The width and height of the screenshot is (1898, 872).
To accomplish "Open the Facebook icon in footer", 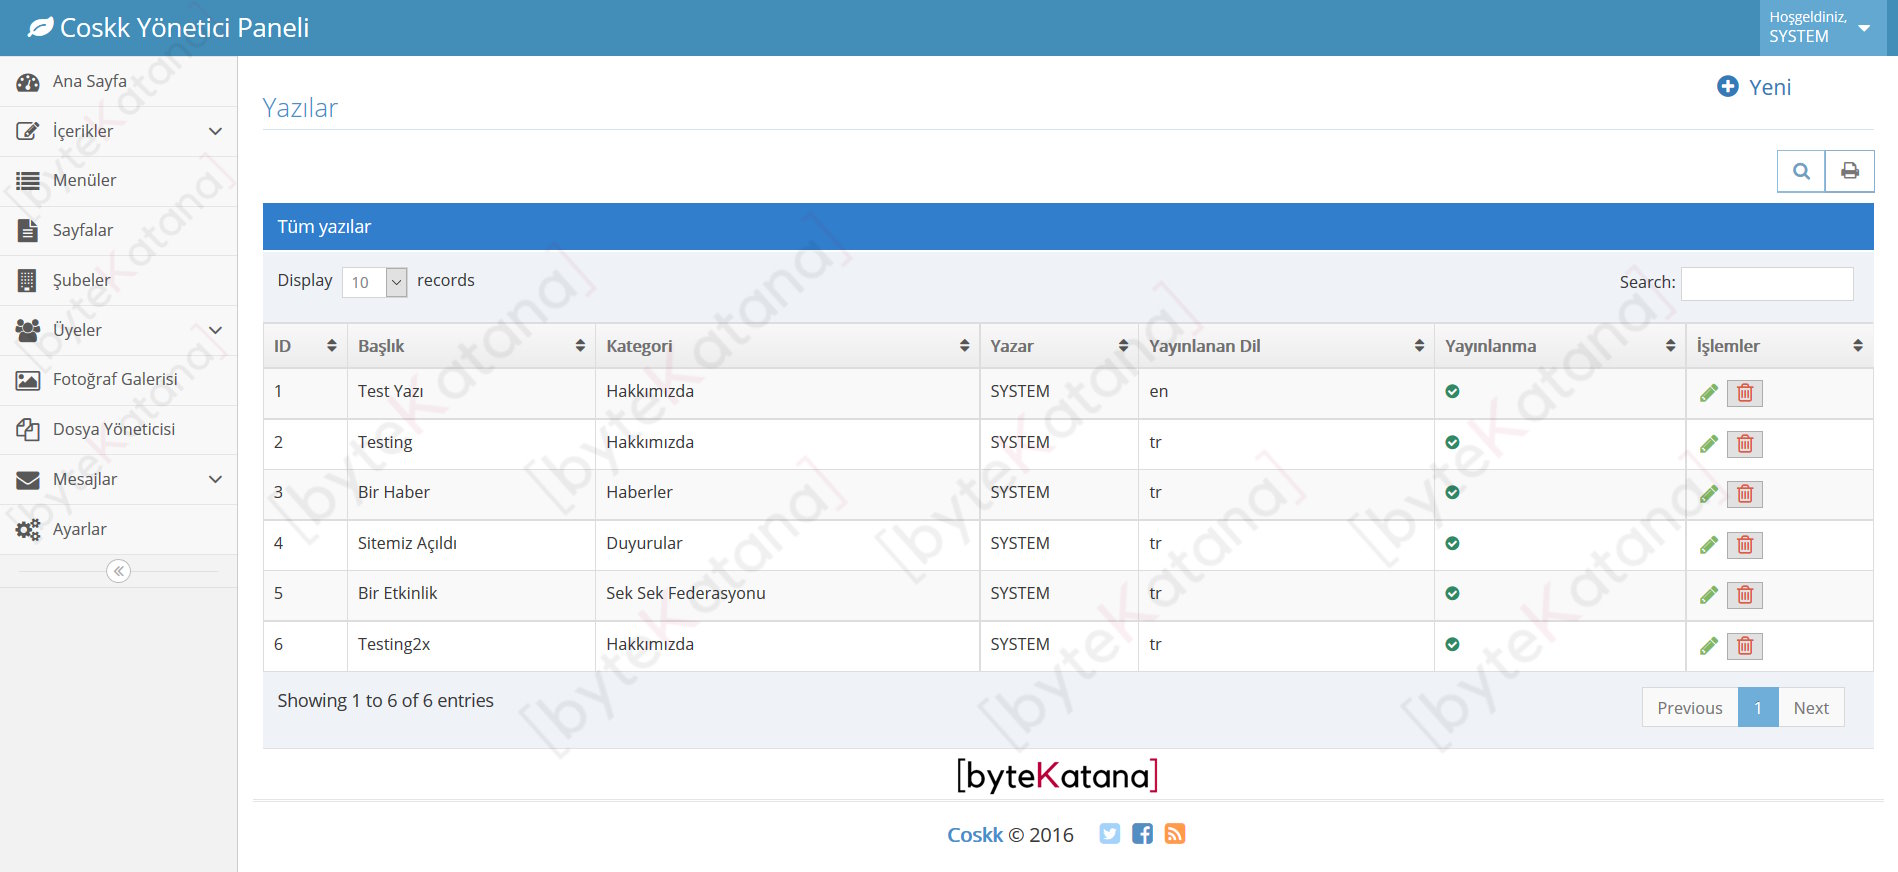I will (1142, 834).
